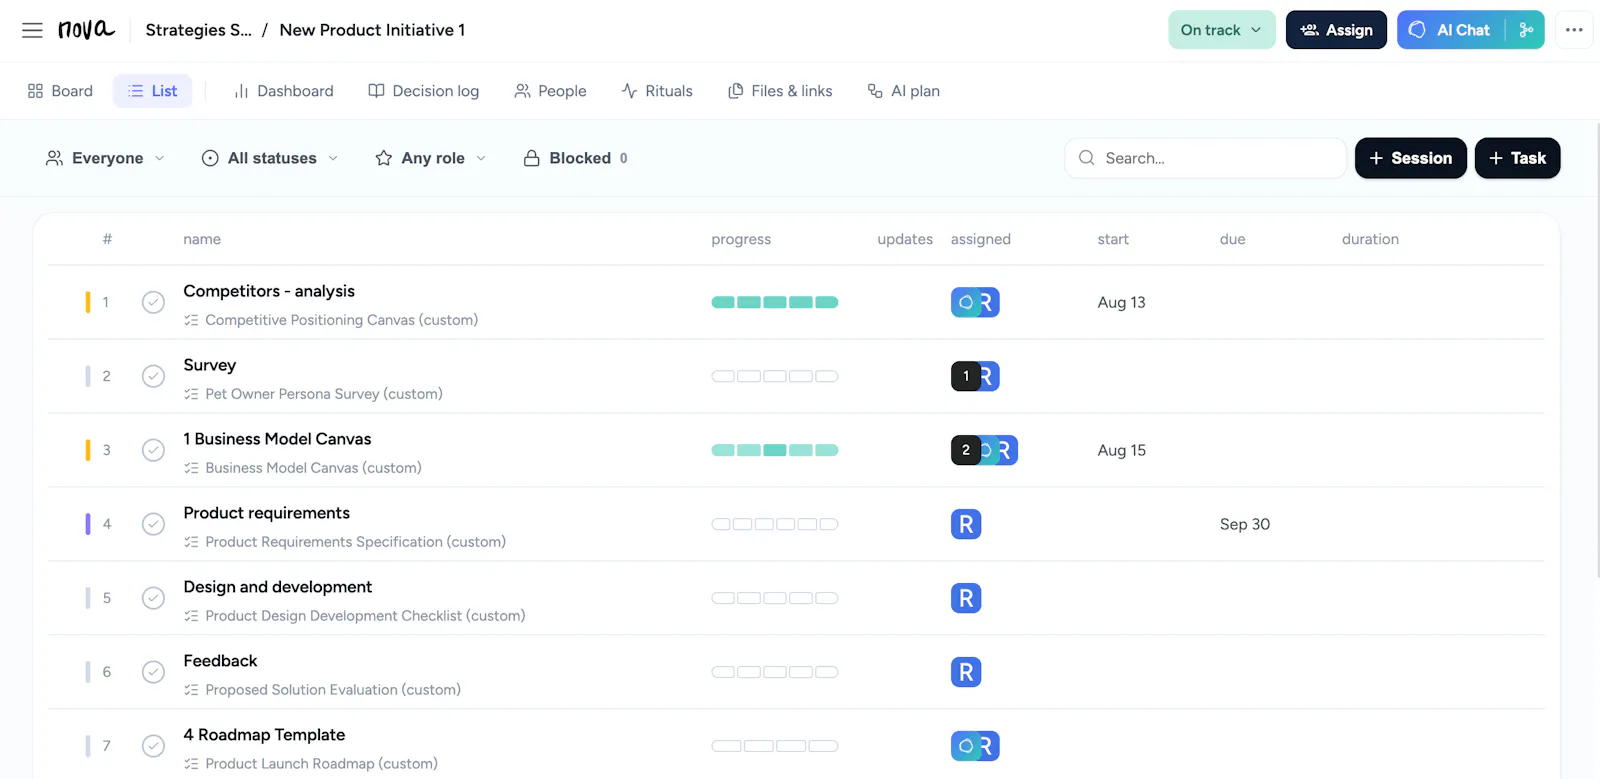Click the Assign button
The width and height of the screenshot is (1600, 779).
[1336, 30]
